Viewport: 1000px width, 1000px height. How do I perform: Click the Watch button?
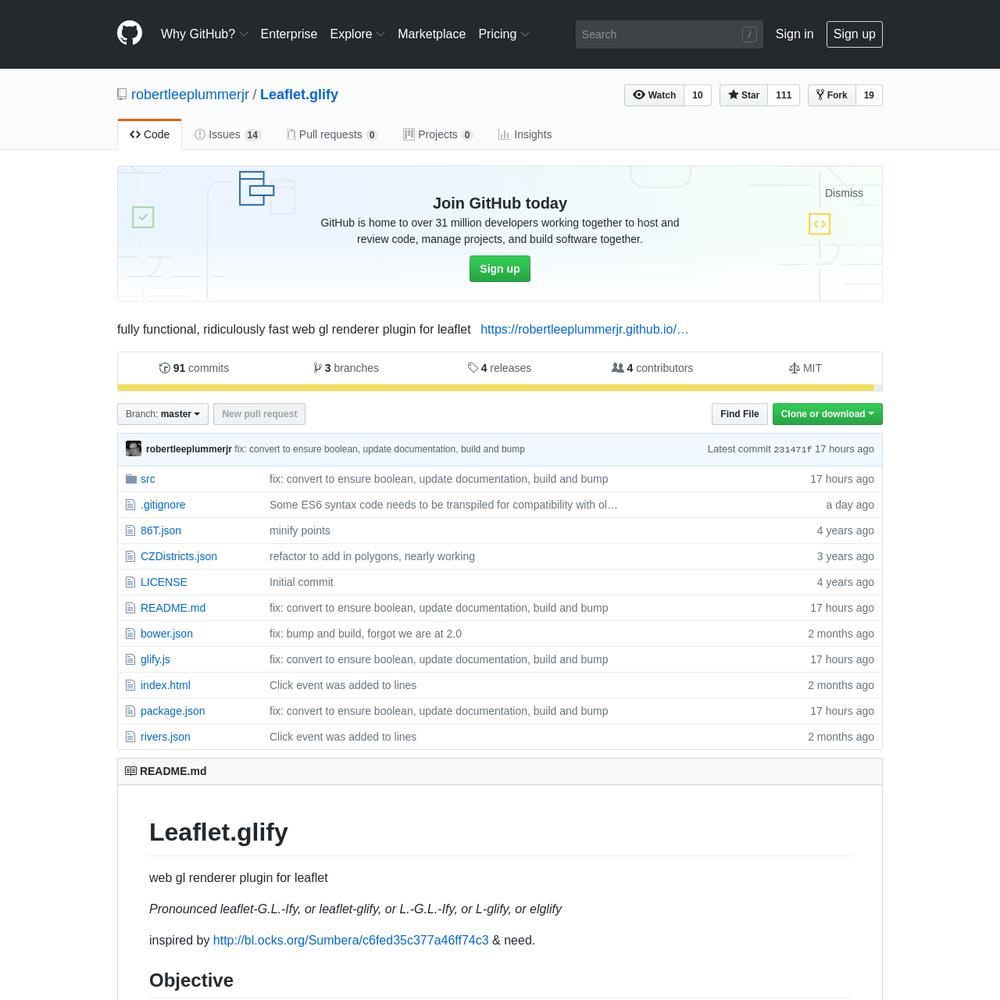pos(654,95)
